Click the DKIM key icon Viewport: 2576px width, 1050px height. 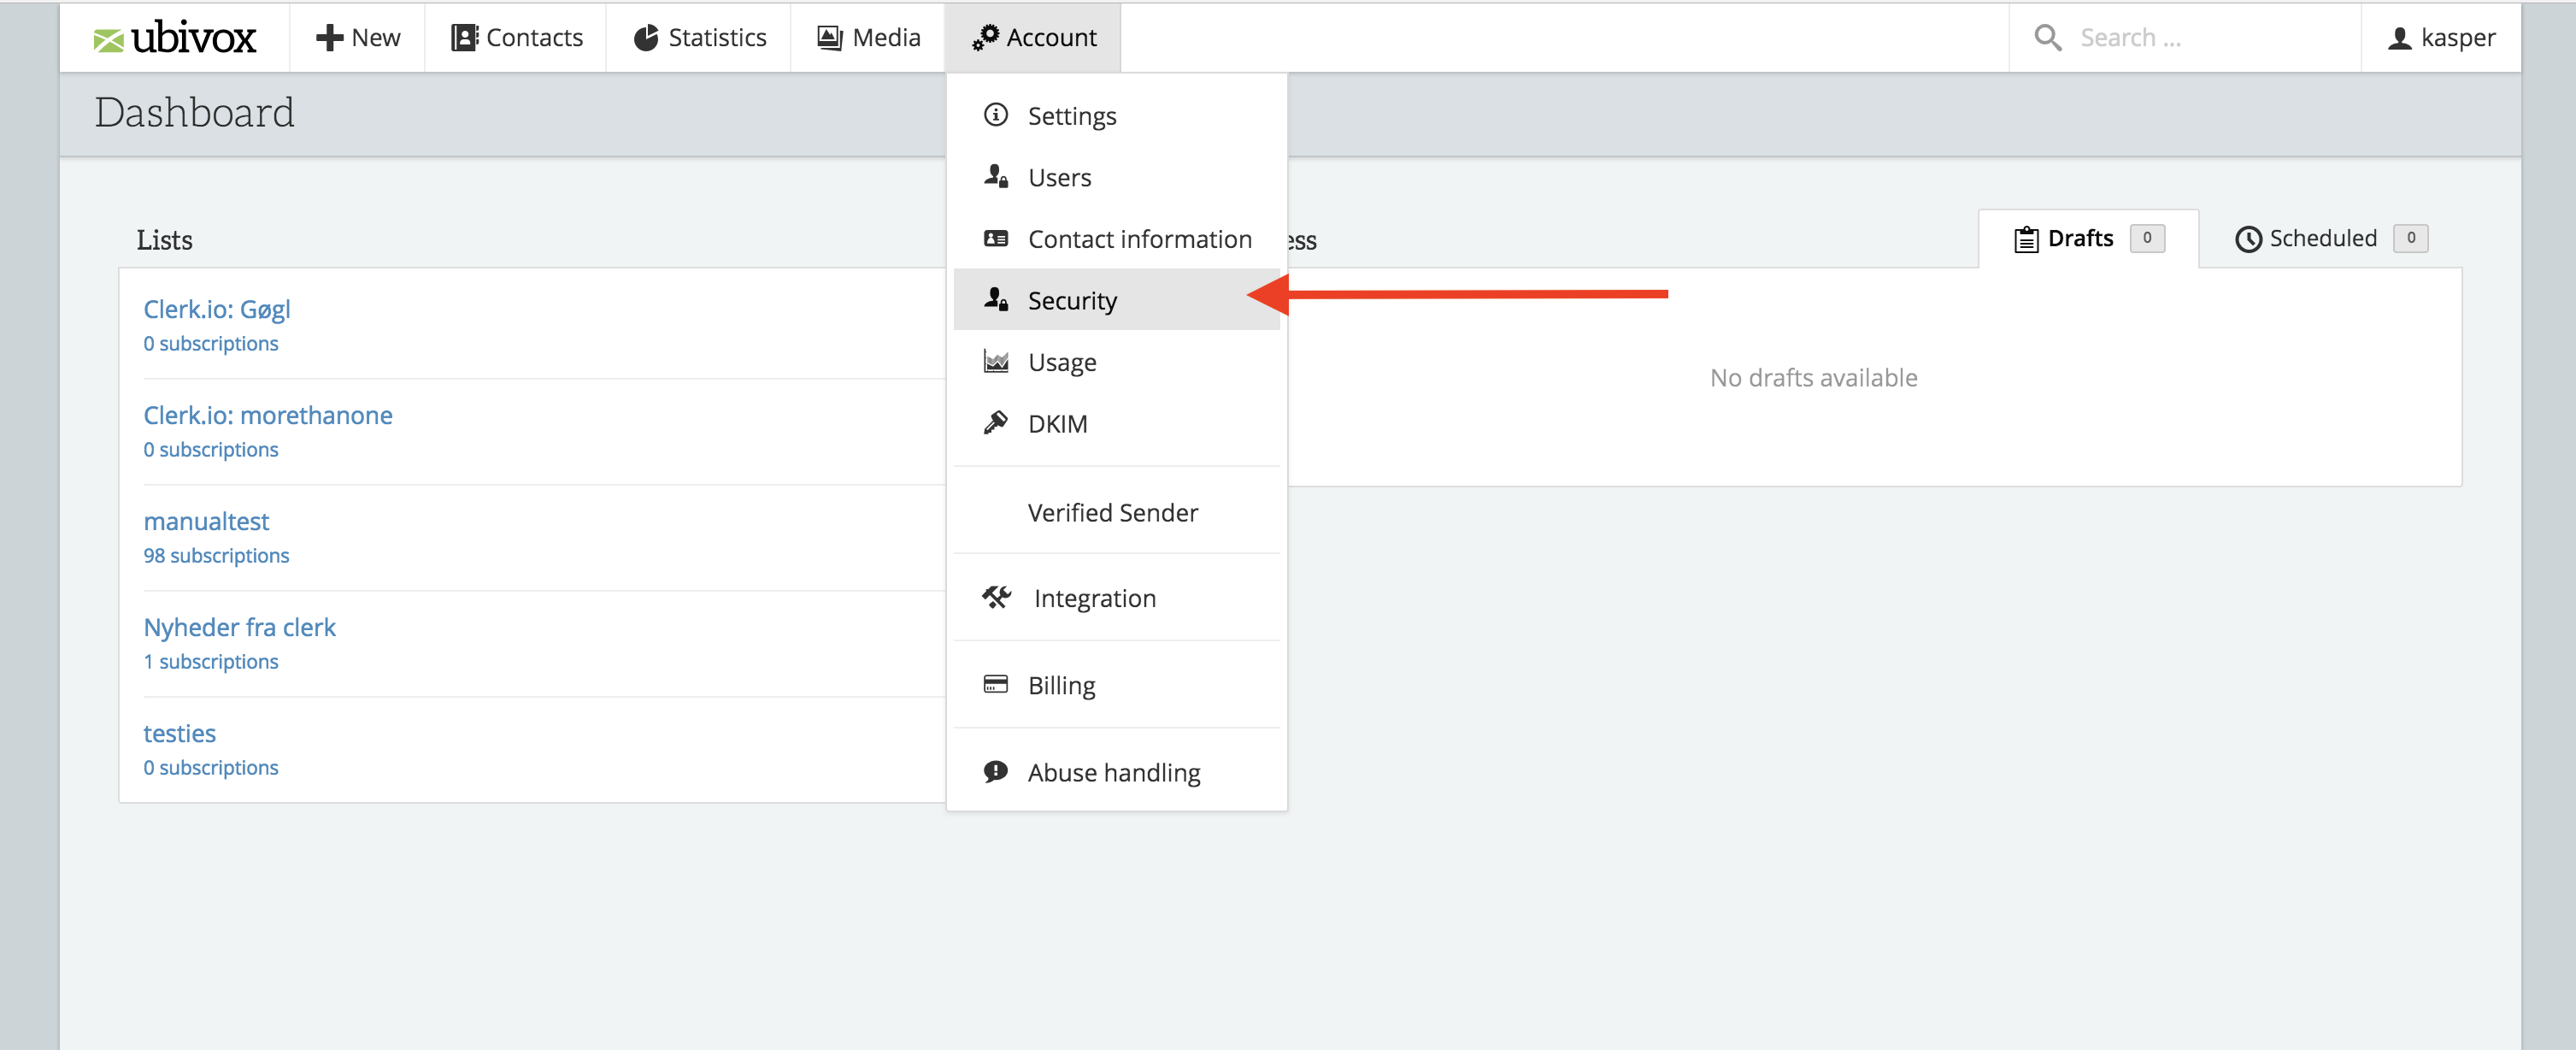[995, 423]
